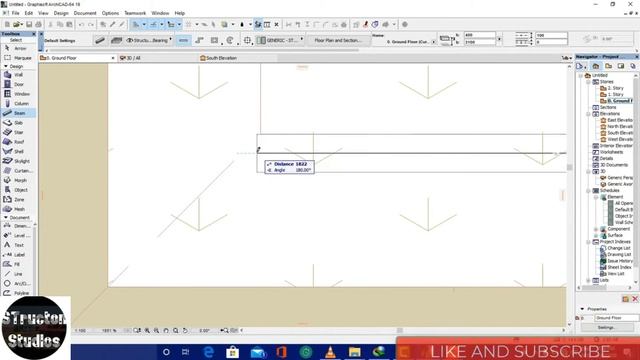Open the Structural Bearing dropdown
The height and width of the screenshot is (360, 640).
(149, 40)
